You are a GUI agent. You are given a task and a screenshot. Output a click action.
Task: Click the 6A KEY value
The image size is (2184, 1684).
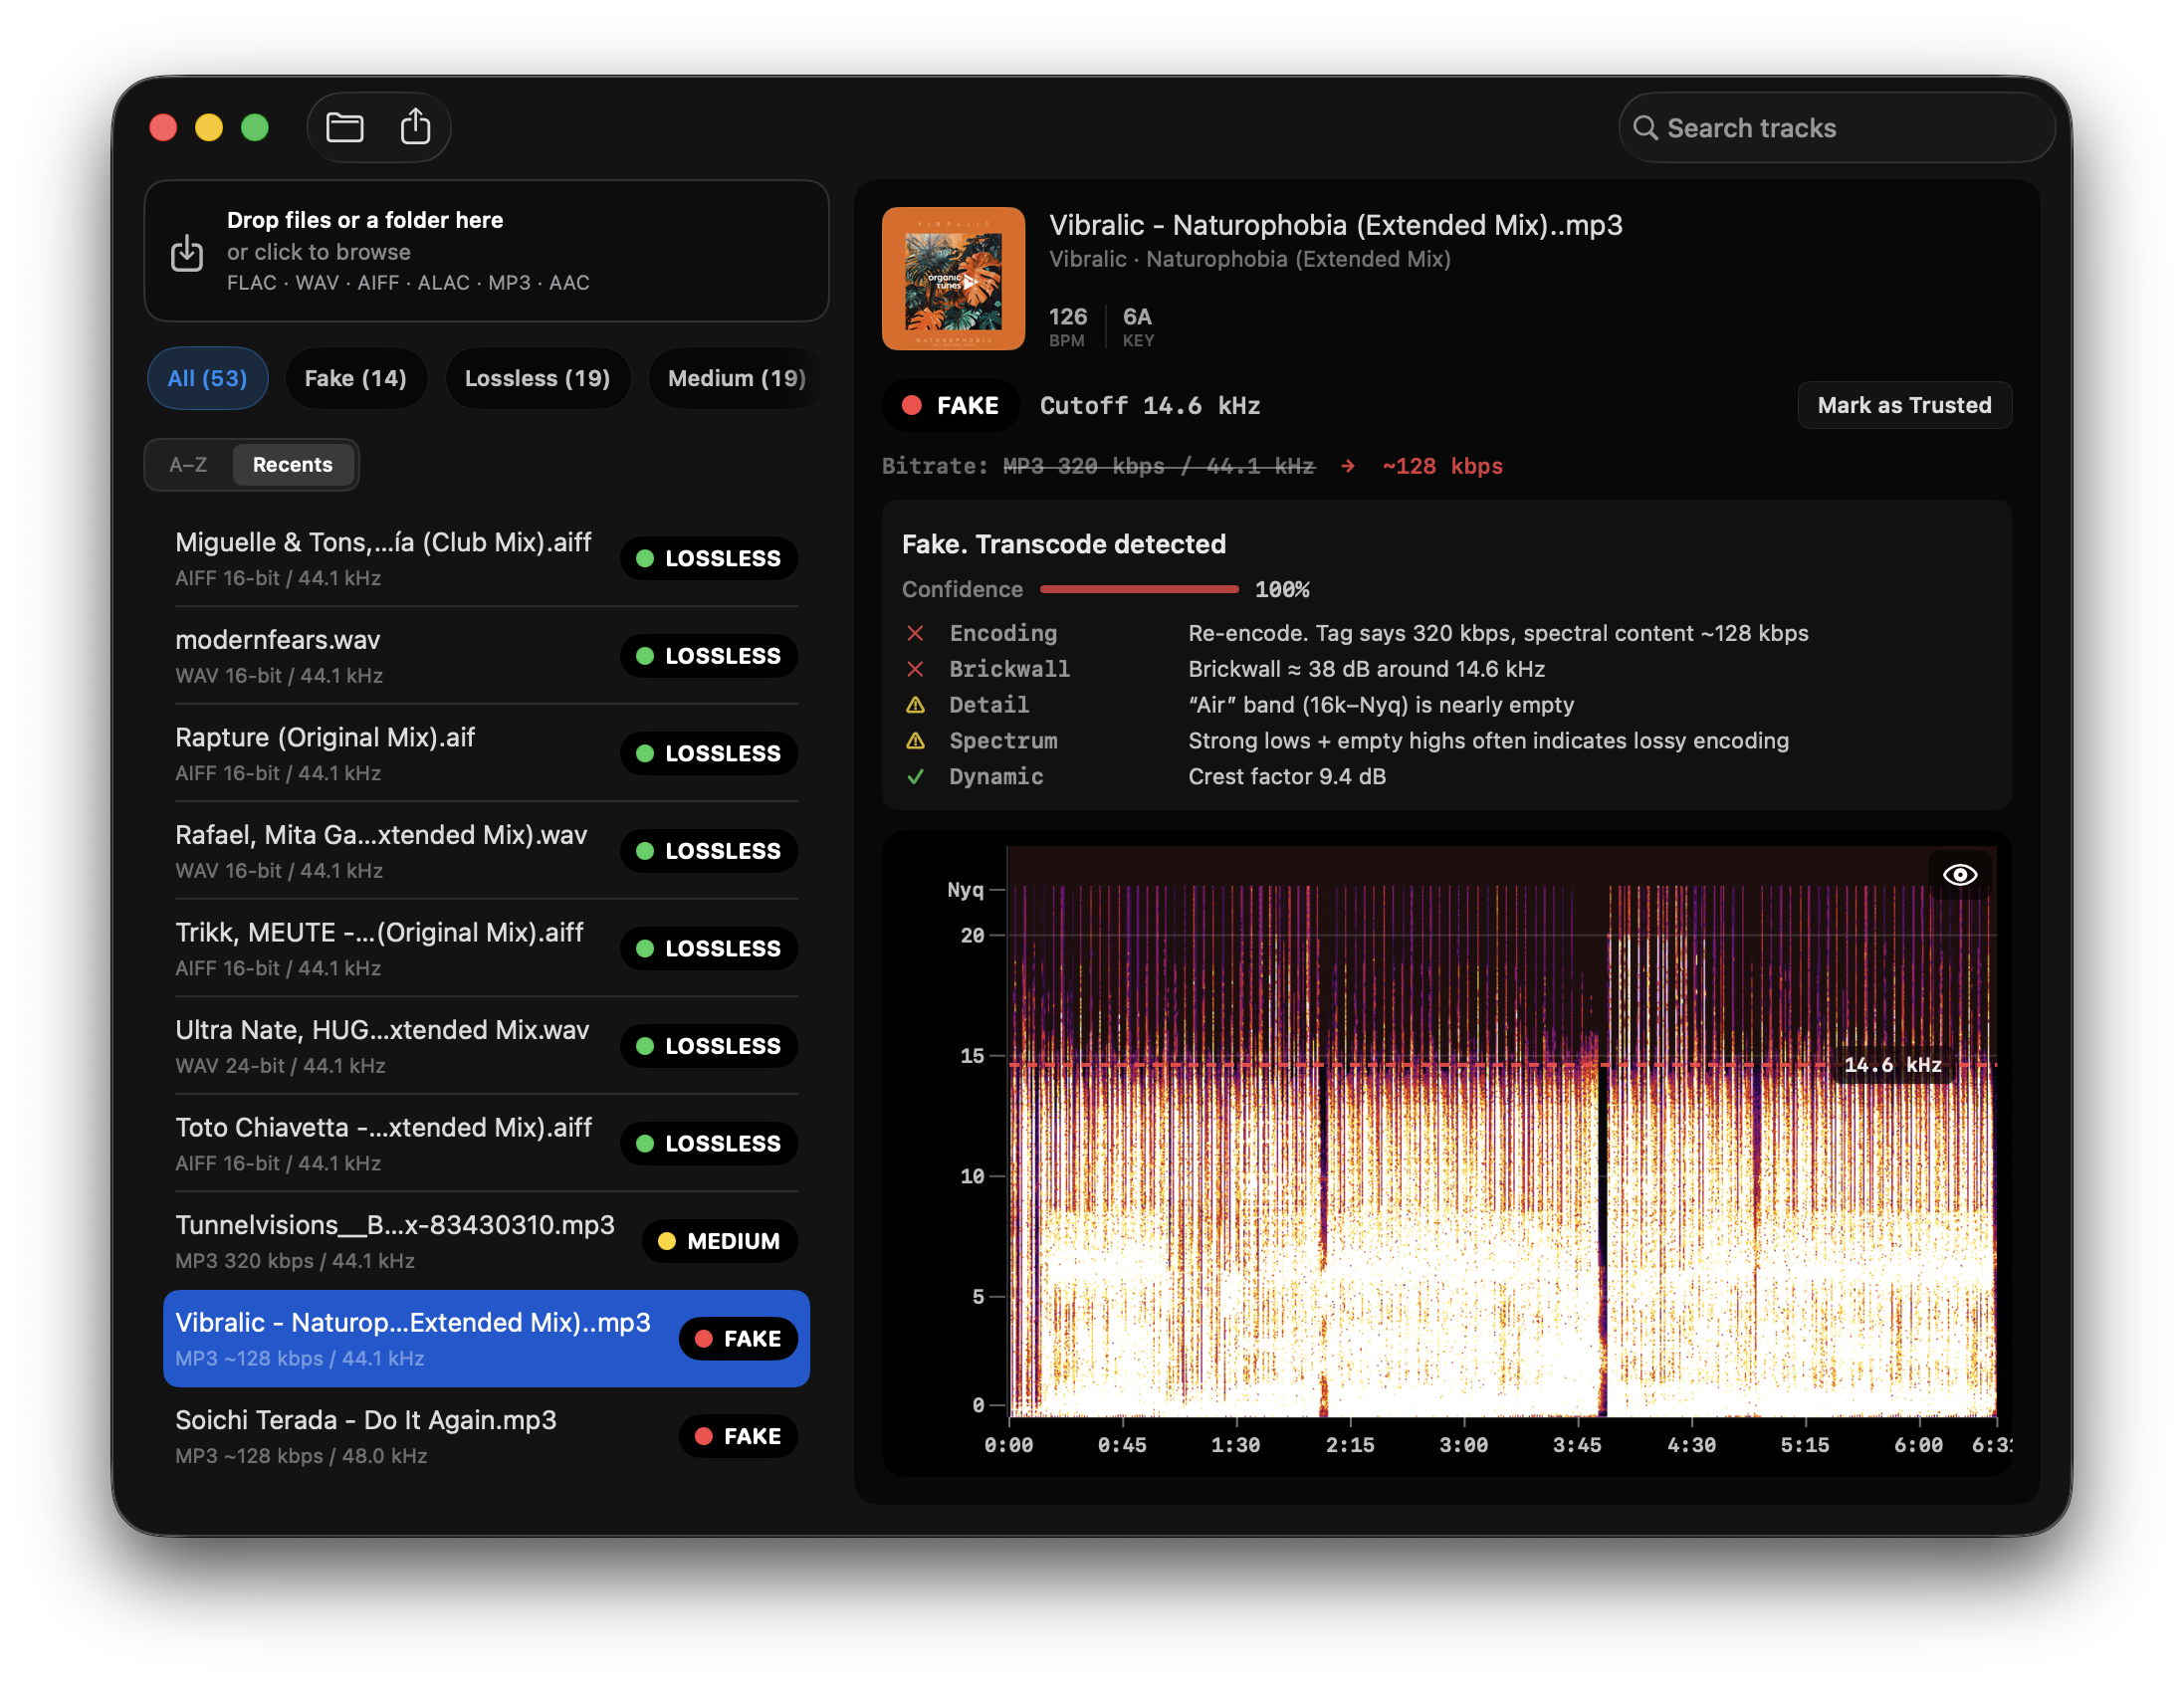tap(1137, 317)
